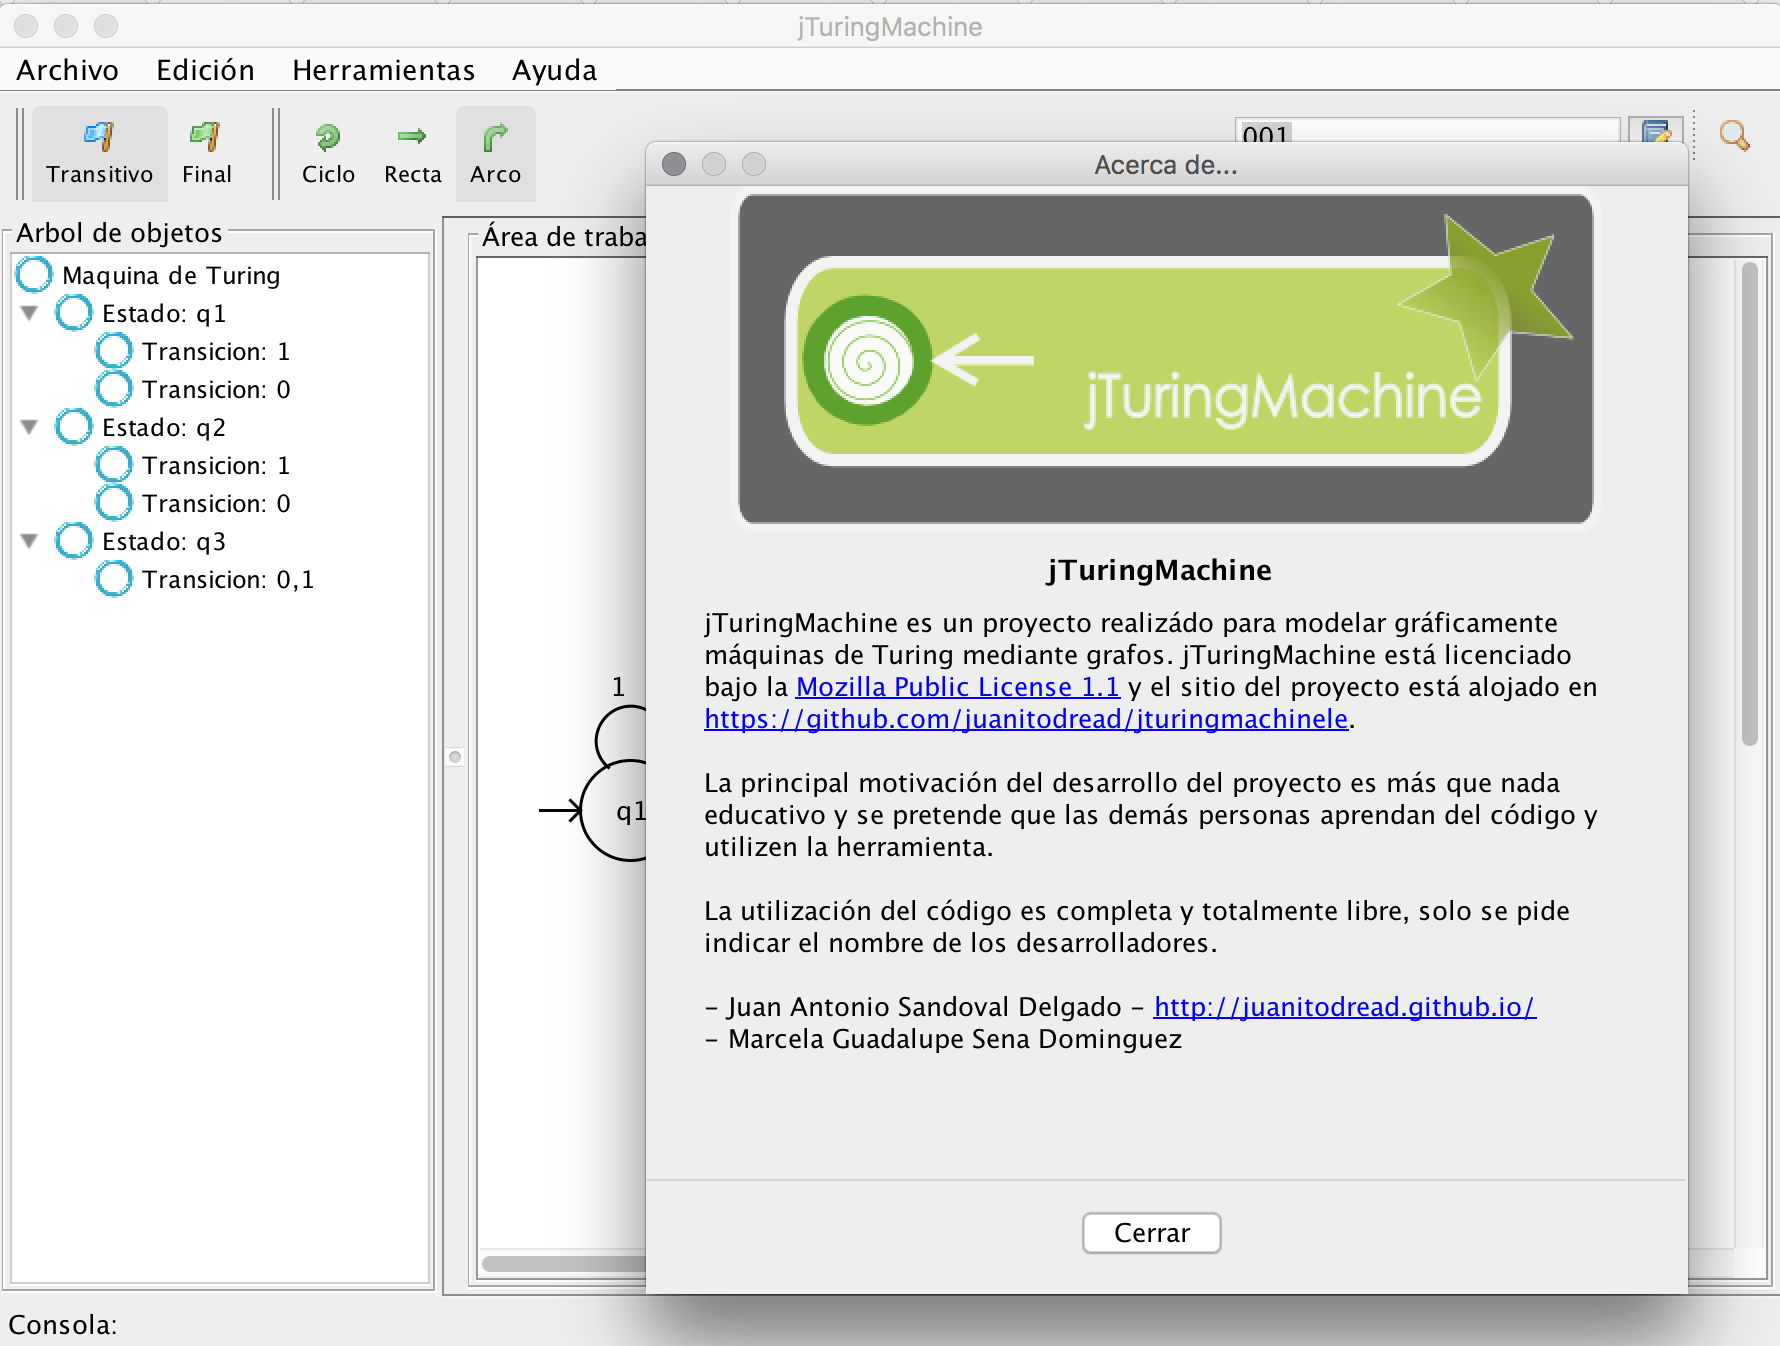The image size is (1780, 1346).
Task: Click the q1 state node in work area
Action: tap(614, 811)
